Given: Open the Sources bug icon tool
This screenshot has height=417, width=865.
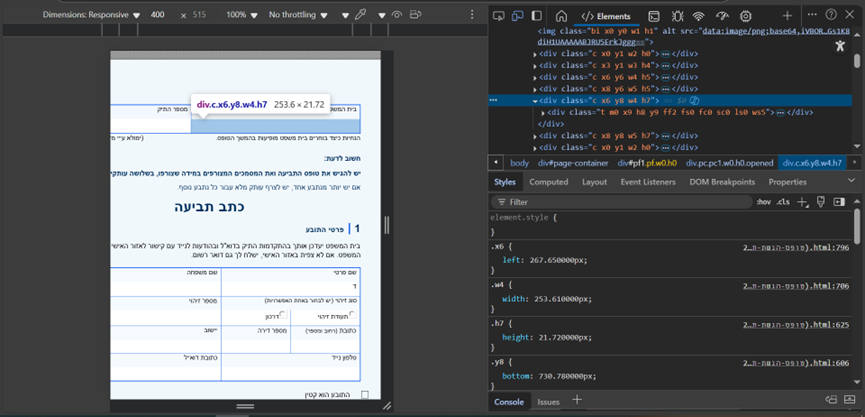Looking at the screenshot, I should coord(677,16).
